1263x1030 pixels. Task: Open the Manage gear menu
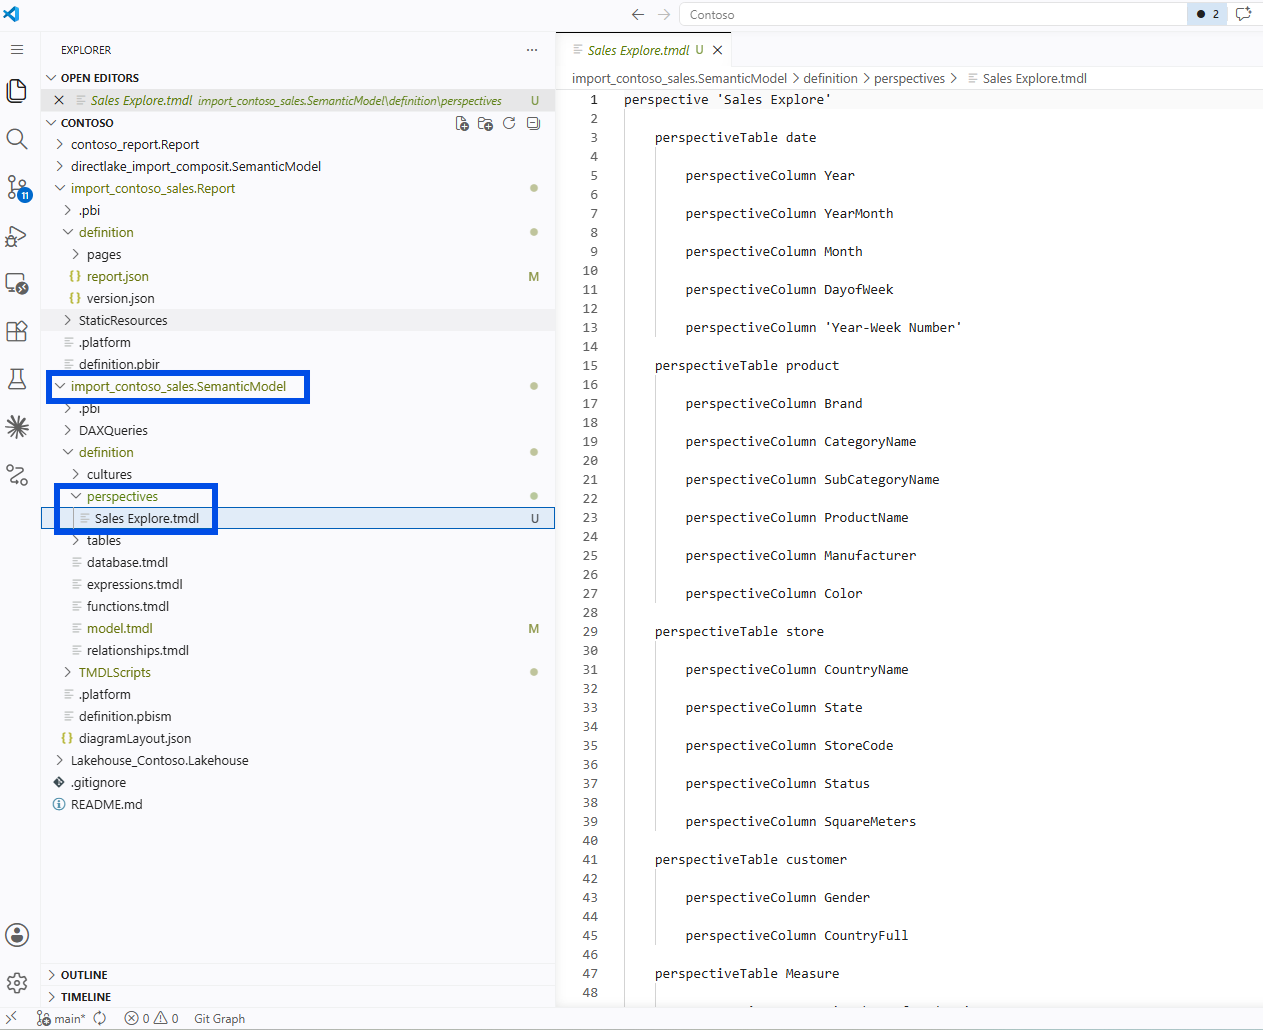[x=17, y=983]
